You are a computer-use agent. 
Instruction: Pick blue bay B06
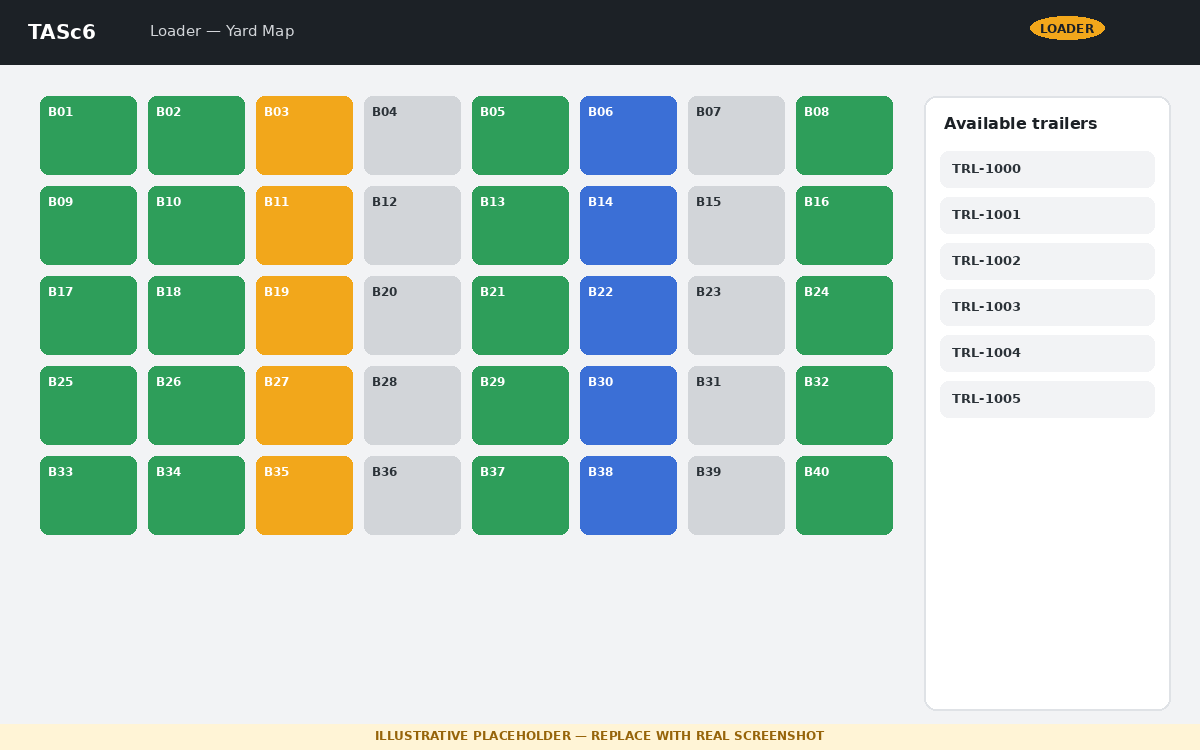[628, 136]
